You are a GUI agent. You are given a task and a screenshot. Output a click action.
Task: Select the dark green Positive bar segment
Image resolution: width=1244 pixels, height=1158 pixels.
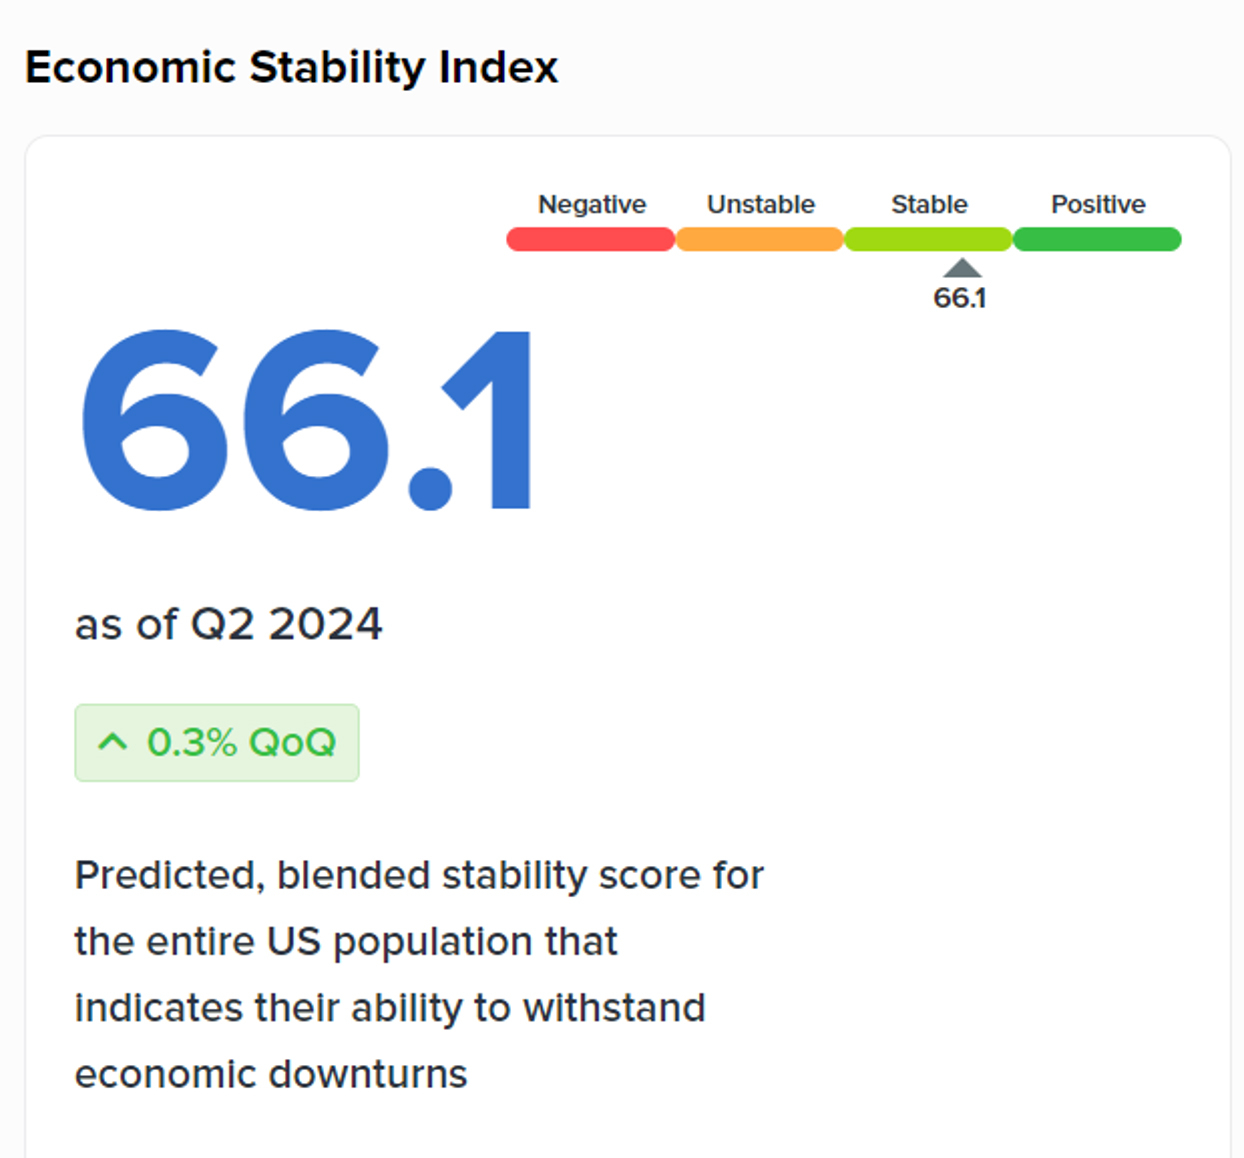point(1097,239)
